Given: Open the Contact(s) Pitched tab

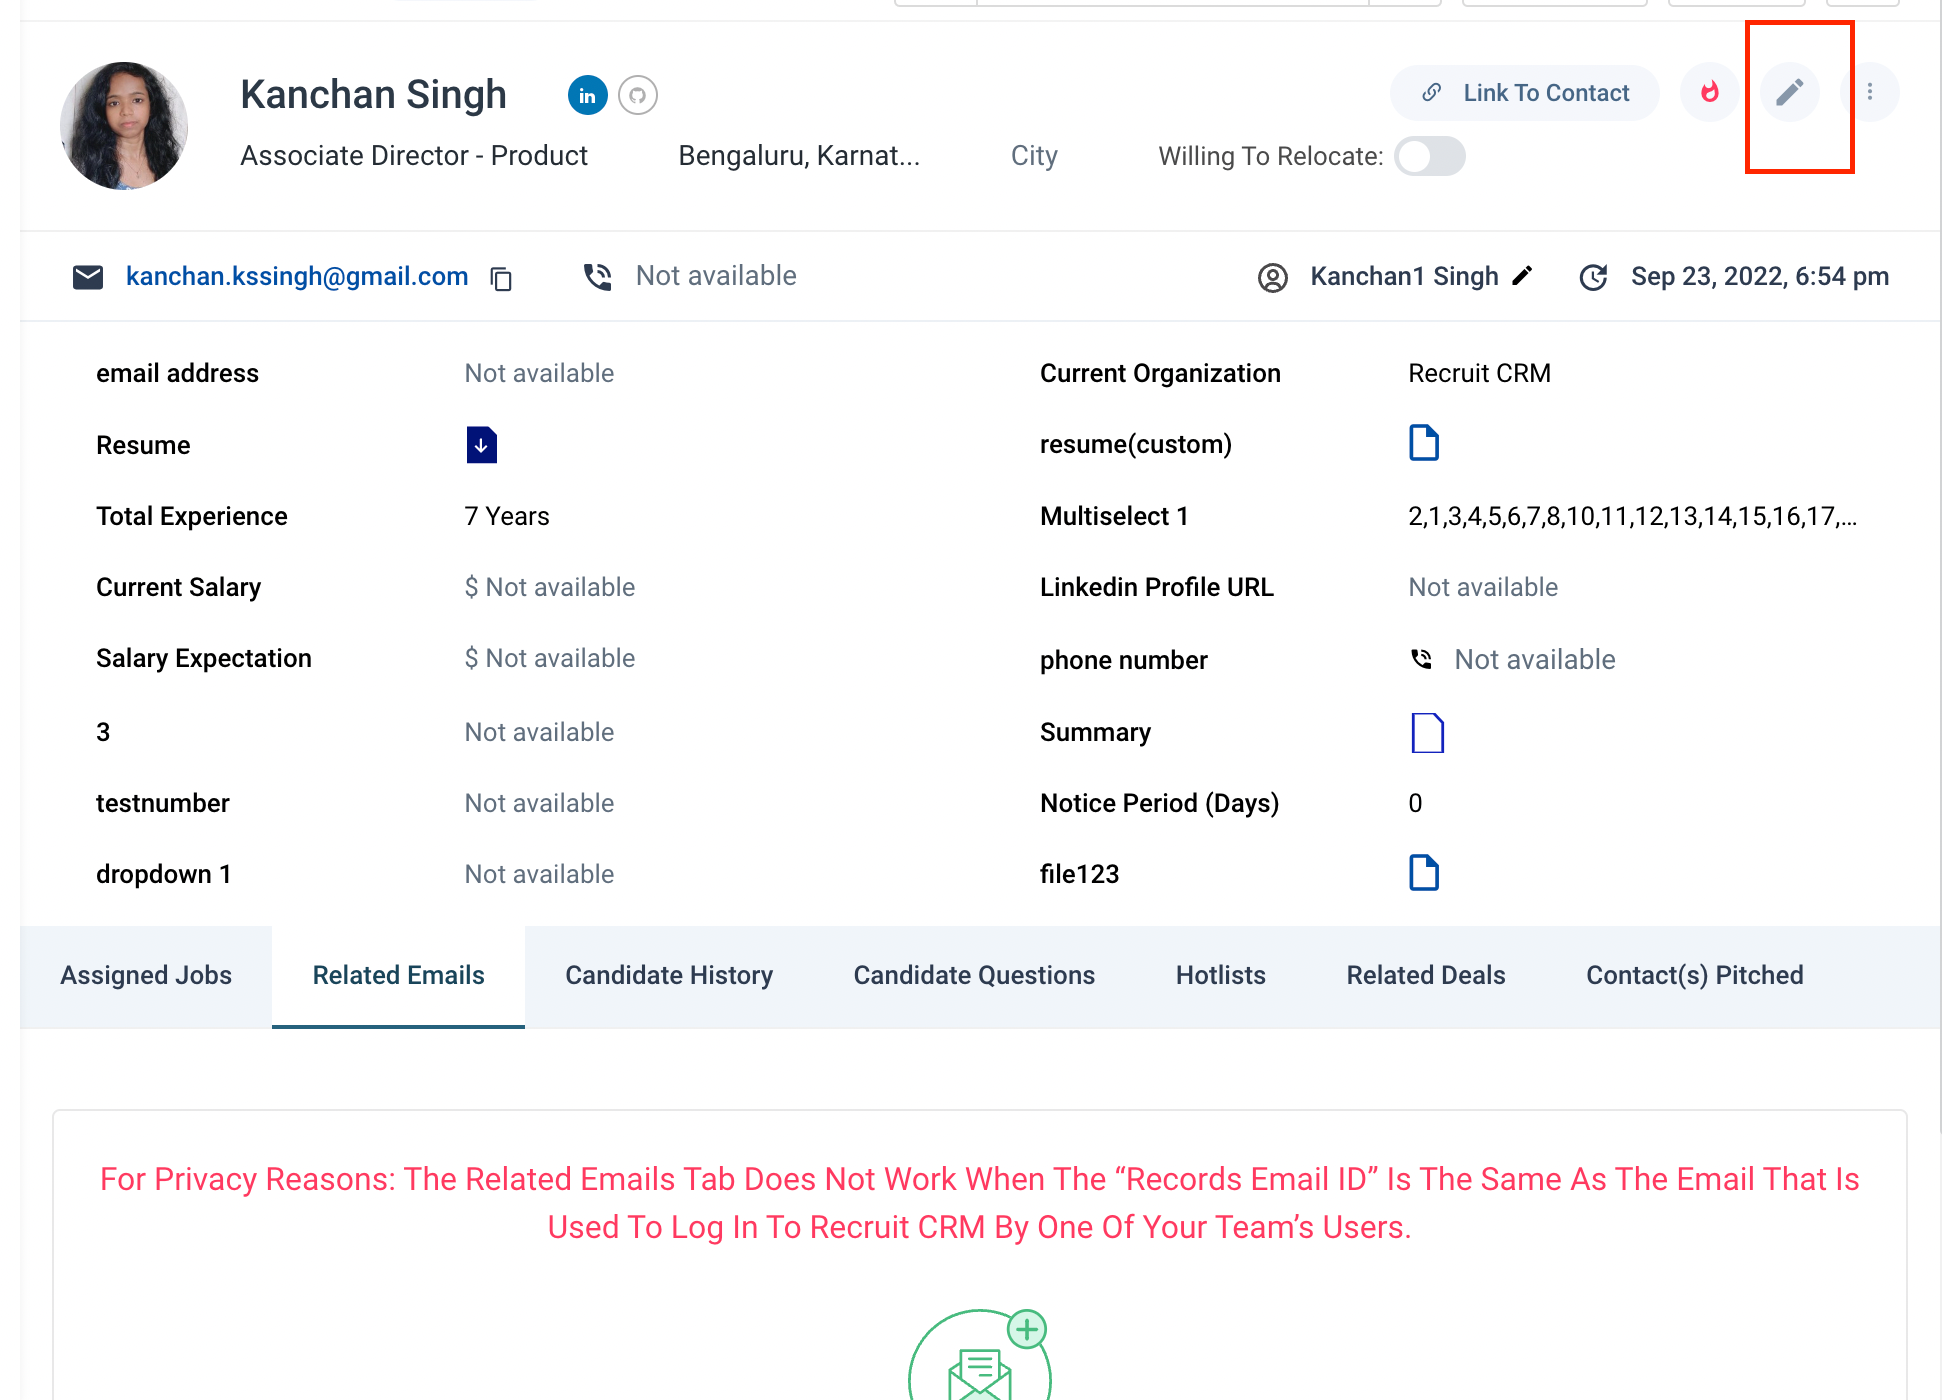Looking at the screenshot, I should tap(1694, 976).
